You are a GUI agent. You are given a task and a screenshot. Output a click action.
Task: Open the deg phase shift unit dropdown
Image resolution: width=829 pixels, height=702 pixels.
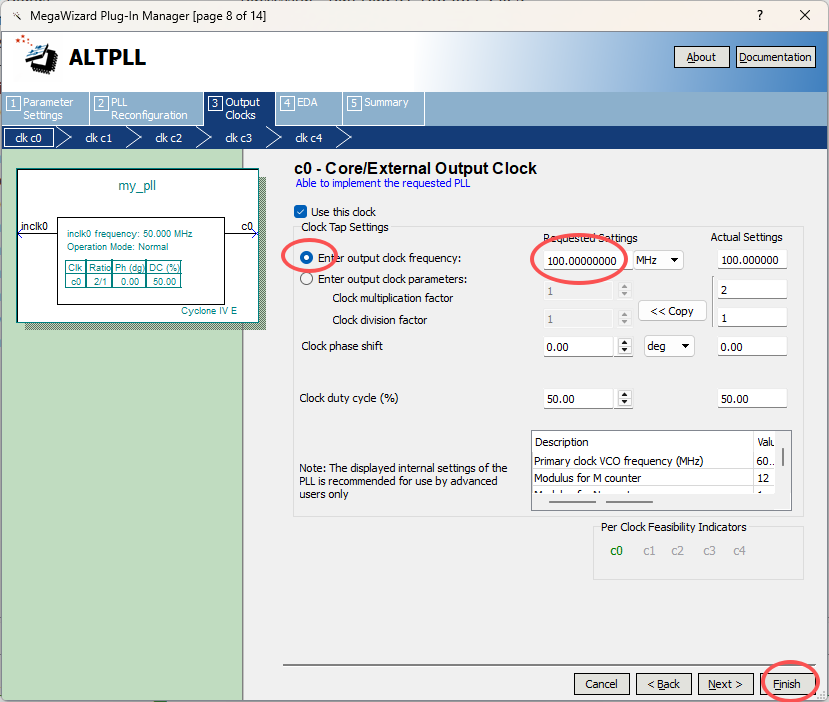pyautogui.click(x=669, y=346)
